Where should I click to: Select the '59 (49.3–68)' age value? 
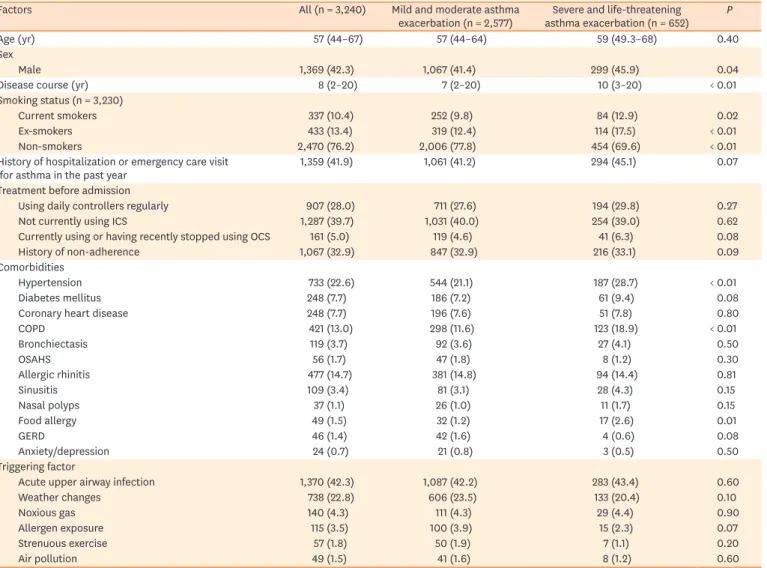pyautogui.click(x=627, y=39)
